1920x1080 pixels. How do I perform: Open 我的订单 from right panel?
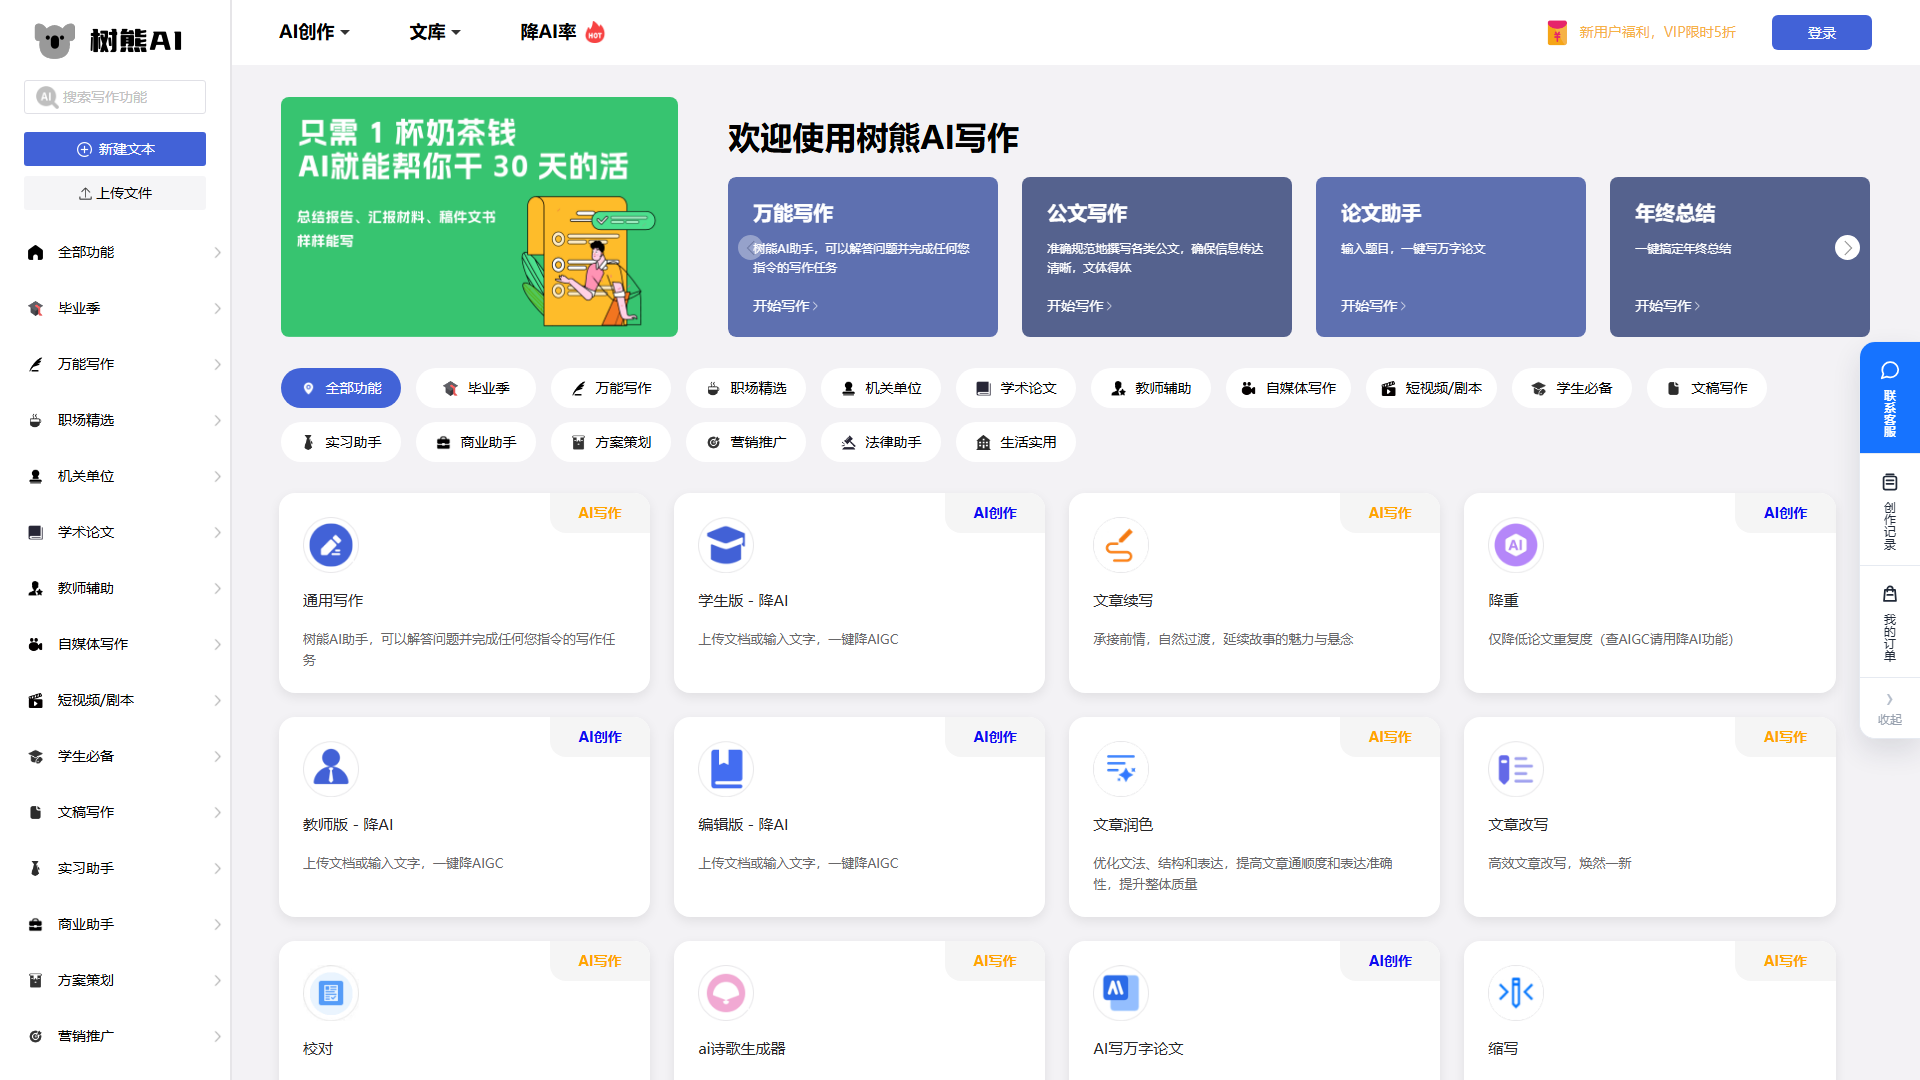coord(1890,623)
